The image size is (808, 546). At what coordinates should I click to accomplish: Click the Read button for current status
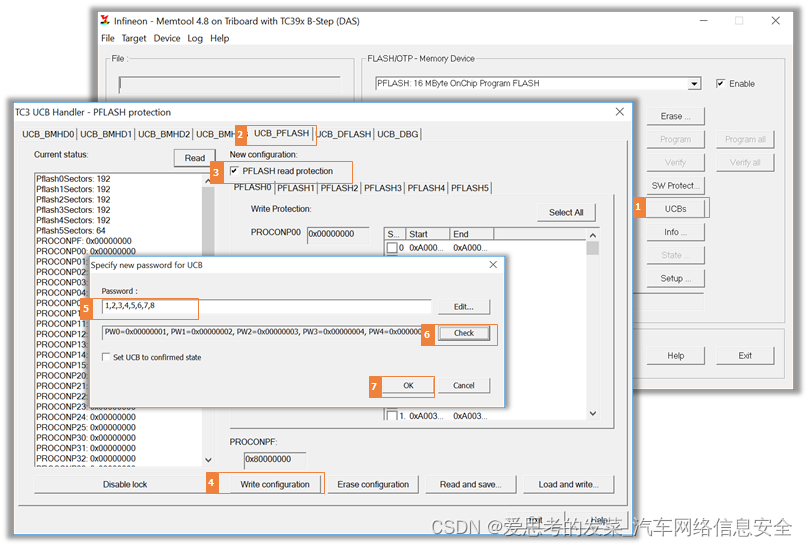click(x=194, y=158)
